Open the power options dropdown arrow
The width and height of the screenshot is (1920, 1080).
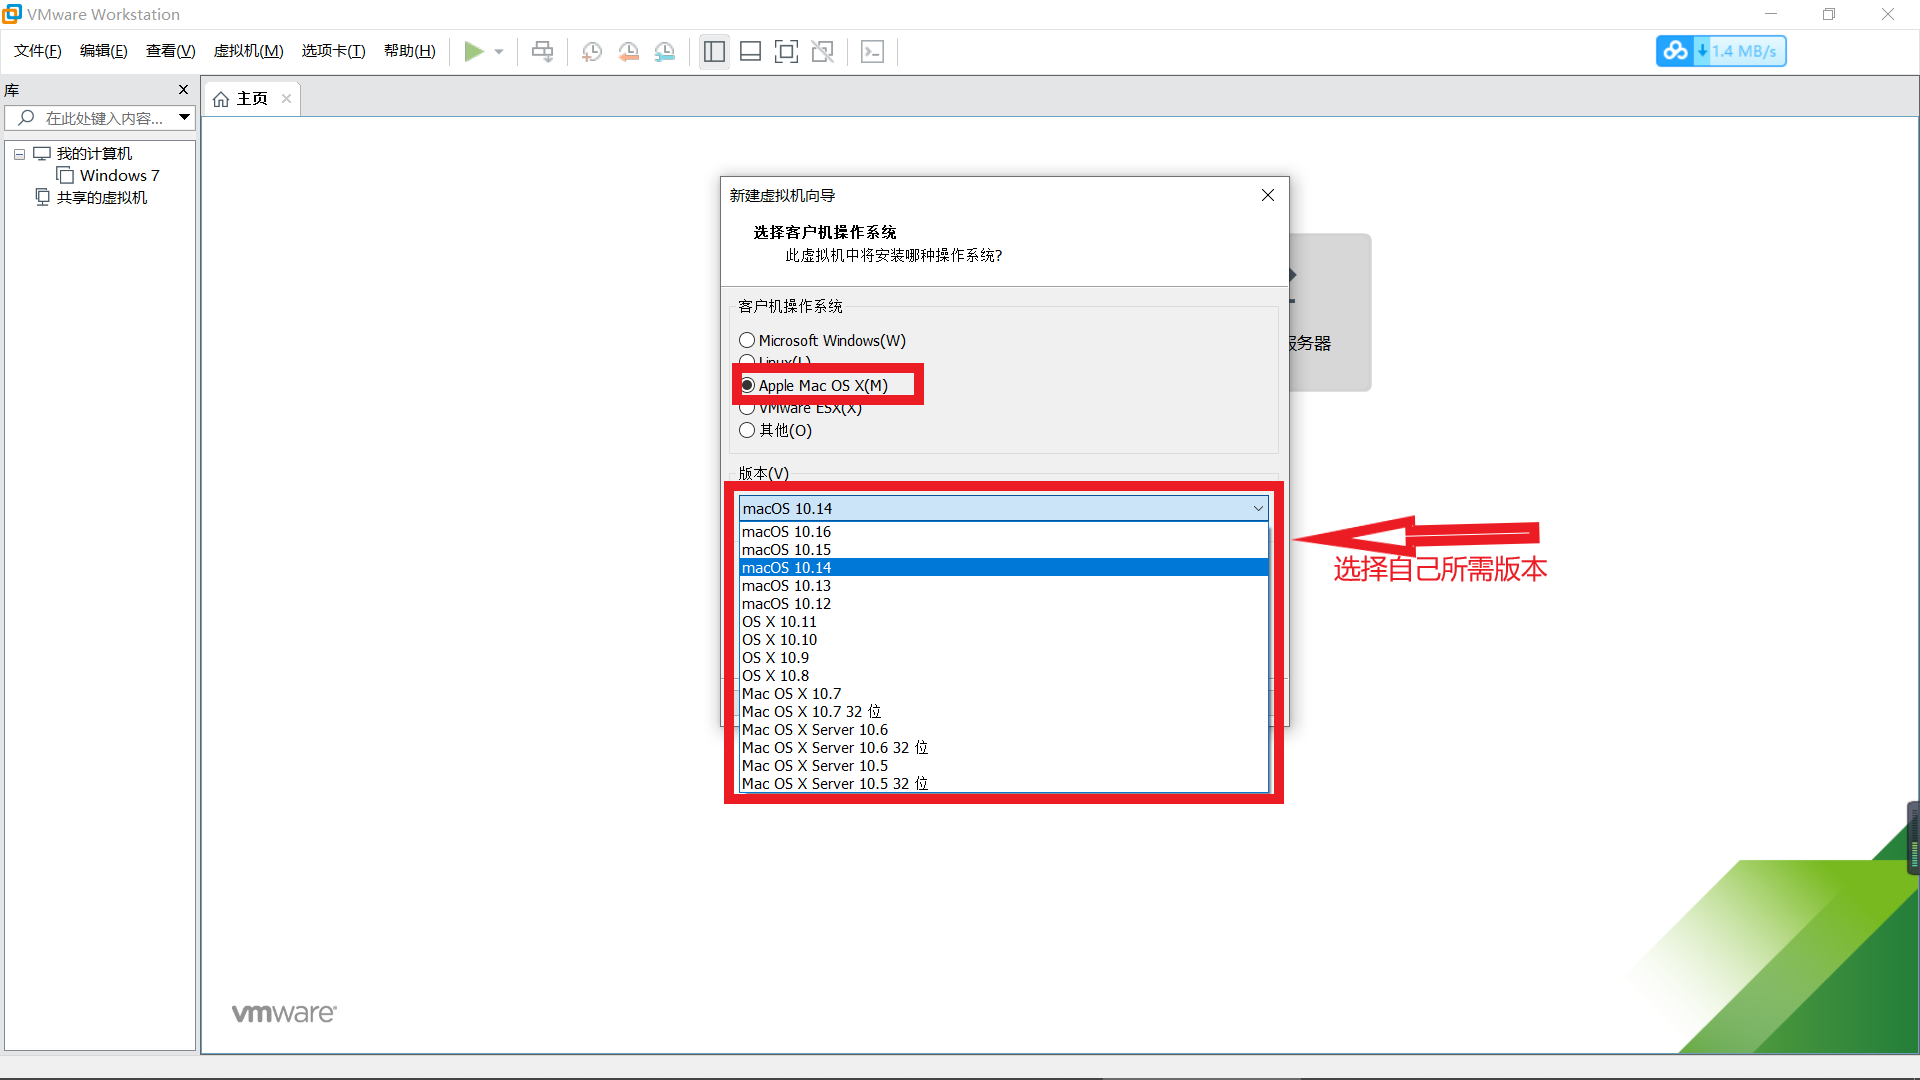pos(499,51)
